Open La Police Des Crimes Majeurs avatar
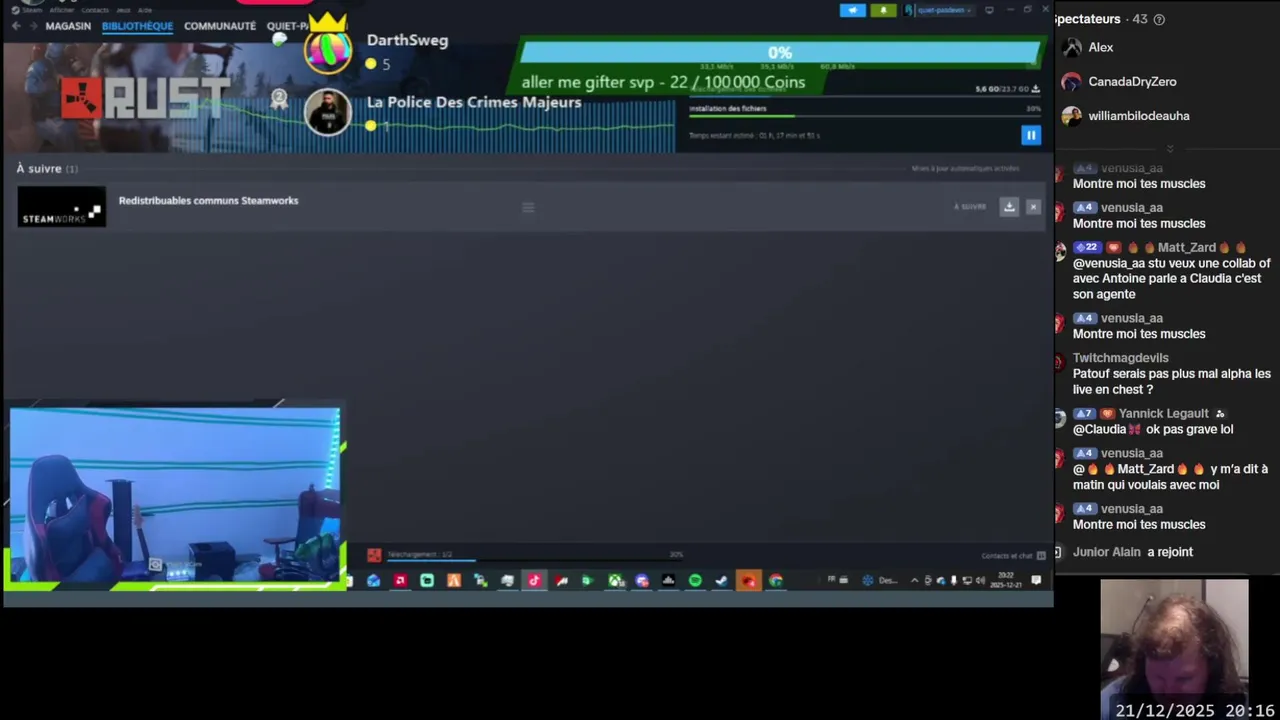 327,112
